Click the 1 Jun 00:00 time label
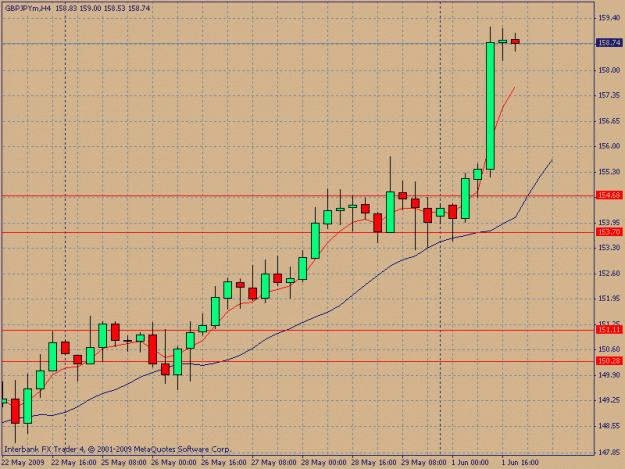625x469 pixels. pos(471,463)
